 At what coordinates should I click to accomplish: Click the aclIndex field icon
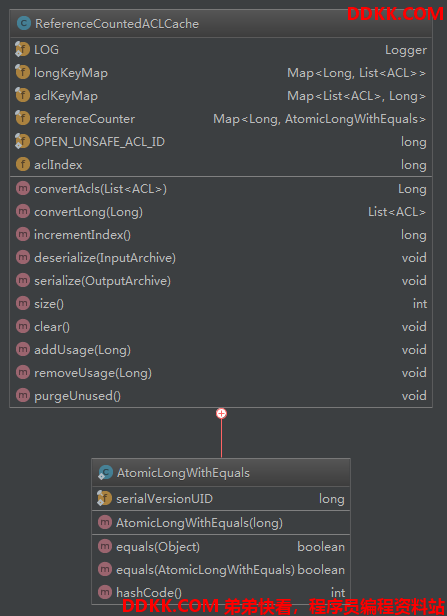tap(23, 164)
